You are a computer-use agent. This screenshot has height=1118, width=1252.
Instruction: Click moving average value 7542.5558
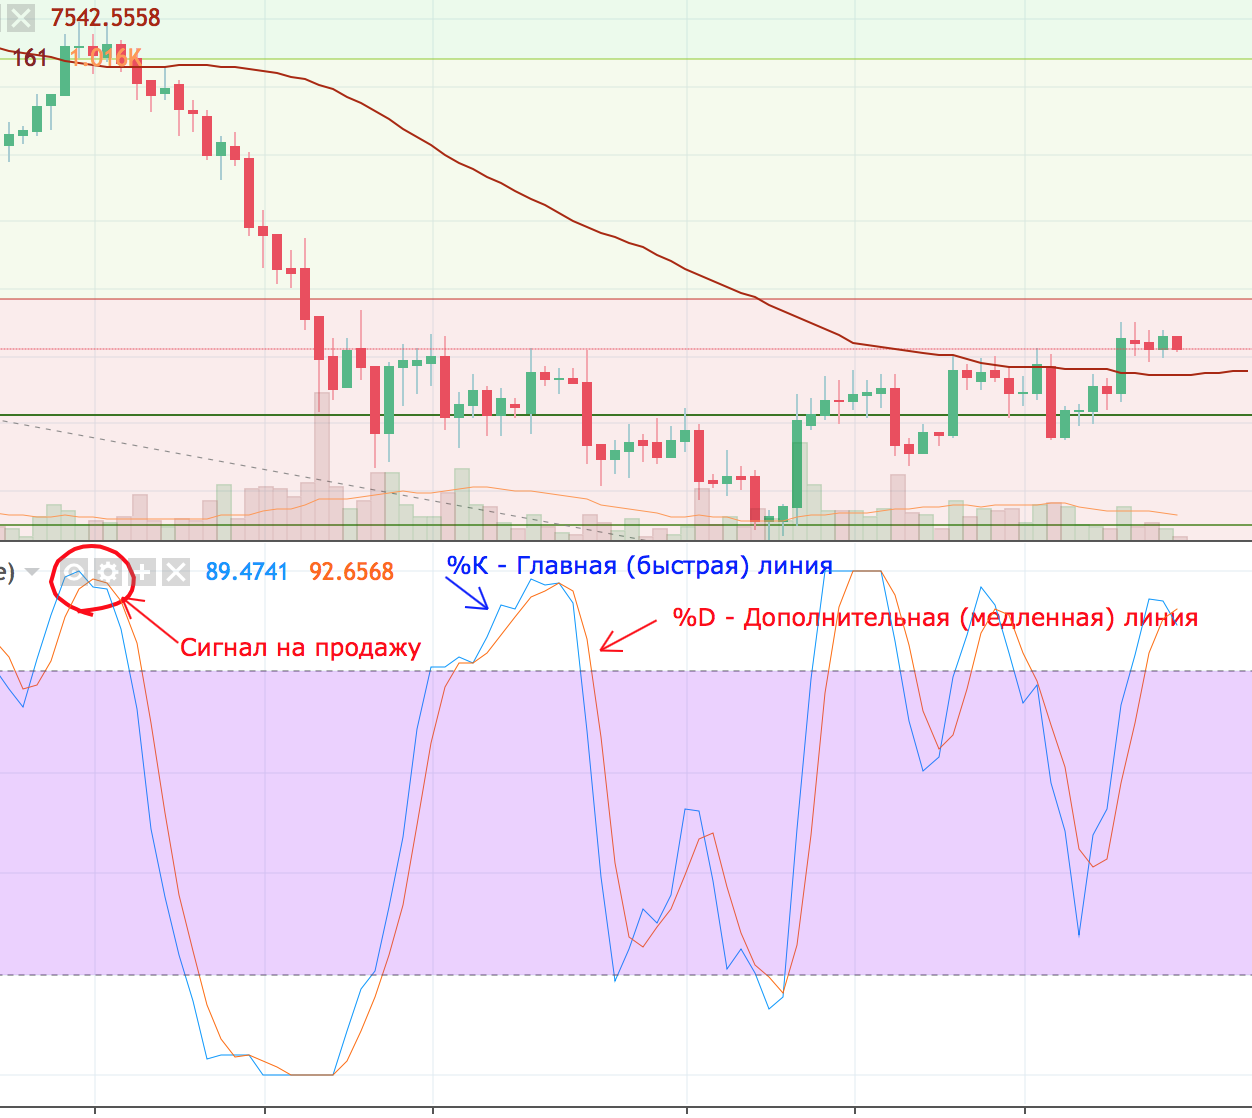[105, 17]
